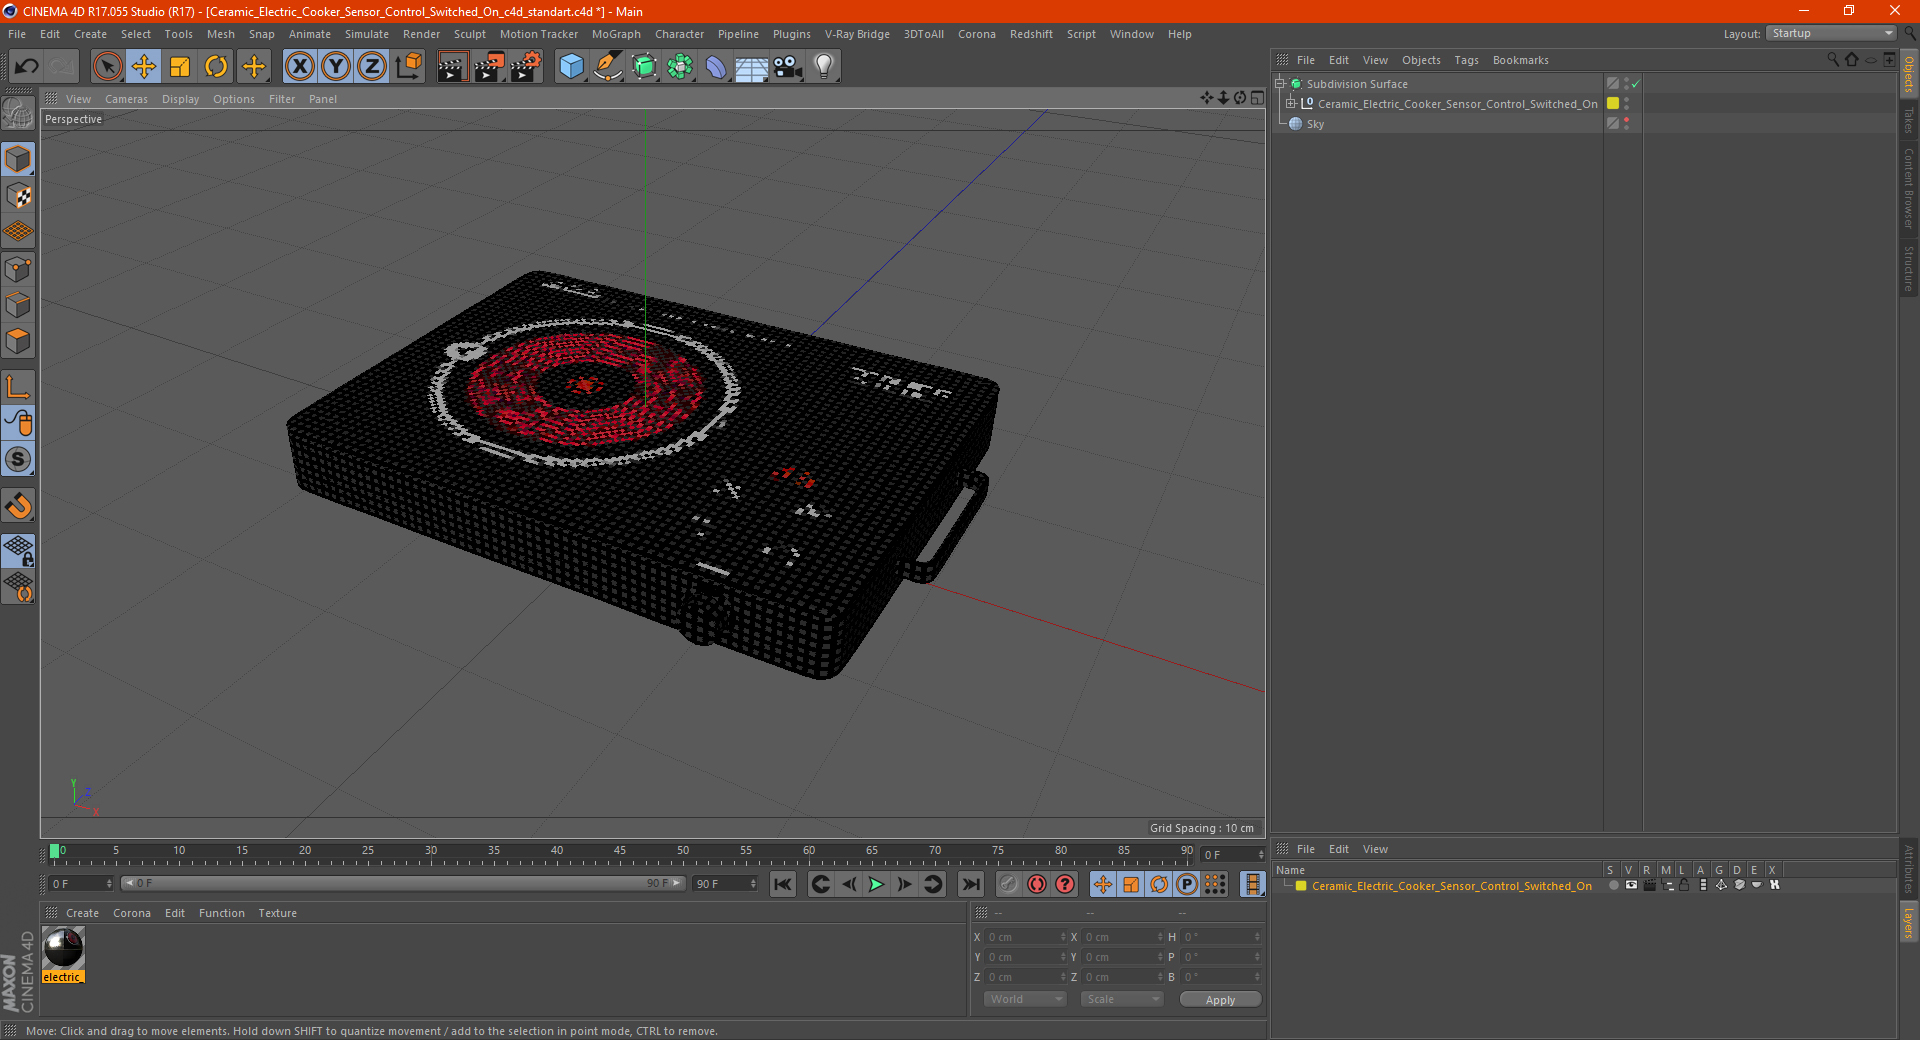Toggle Sky object visibility dots
Viewport: 1920px width, 1040px height.
point(1627,124)
